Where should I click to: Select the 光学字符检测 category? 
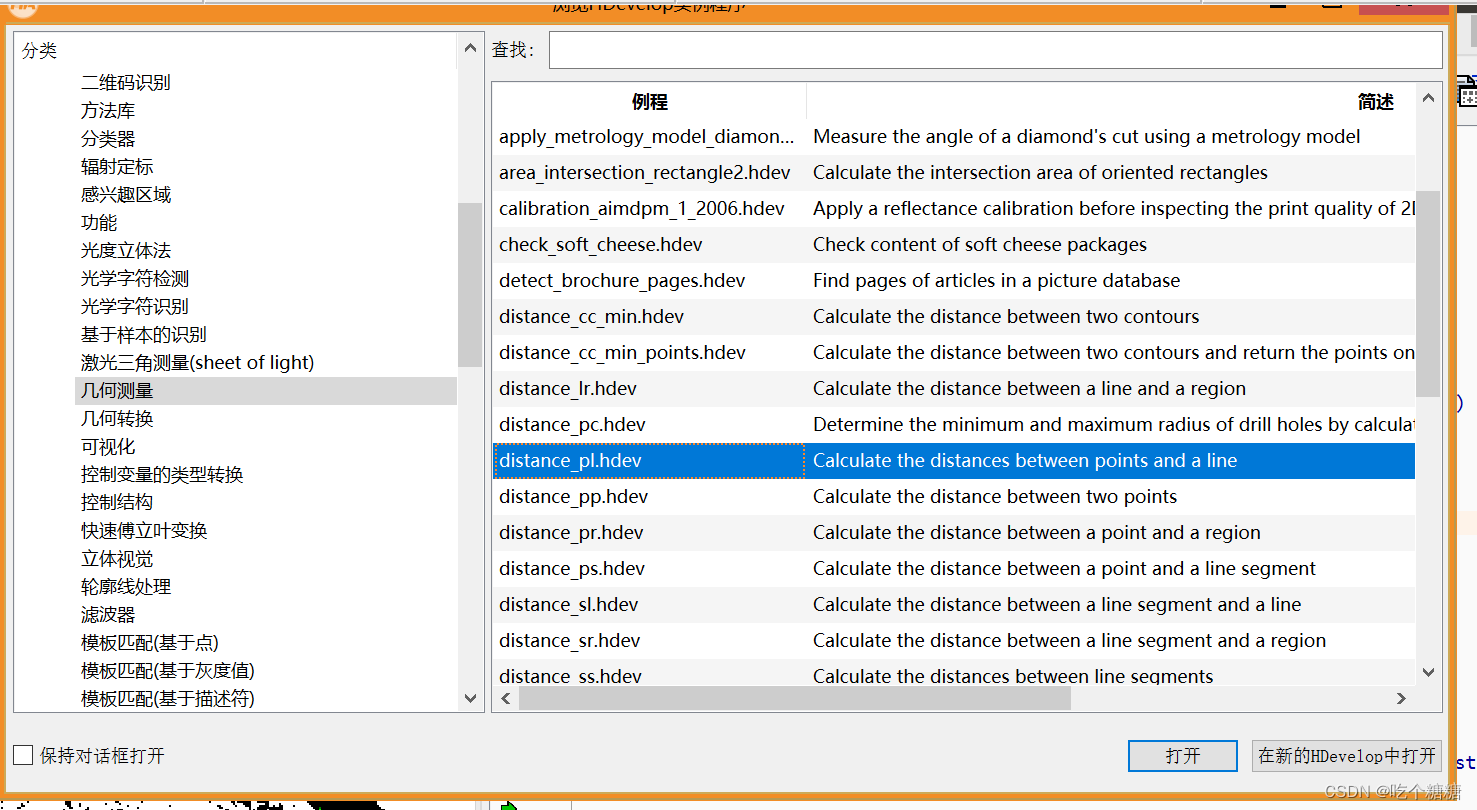(x=135, y=279)
